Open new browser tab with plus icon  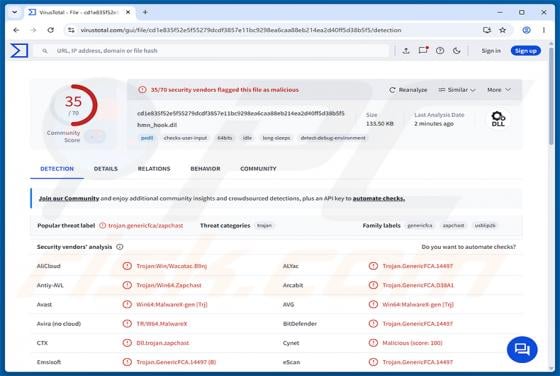pos(145,12)
